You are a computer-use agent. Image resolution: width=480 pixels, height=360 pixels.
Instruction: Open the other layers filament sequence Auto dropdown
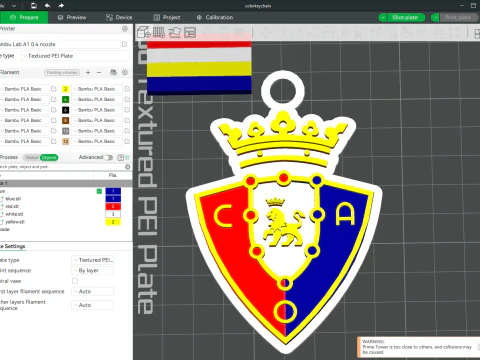93,305
